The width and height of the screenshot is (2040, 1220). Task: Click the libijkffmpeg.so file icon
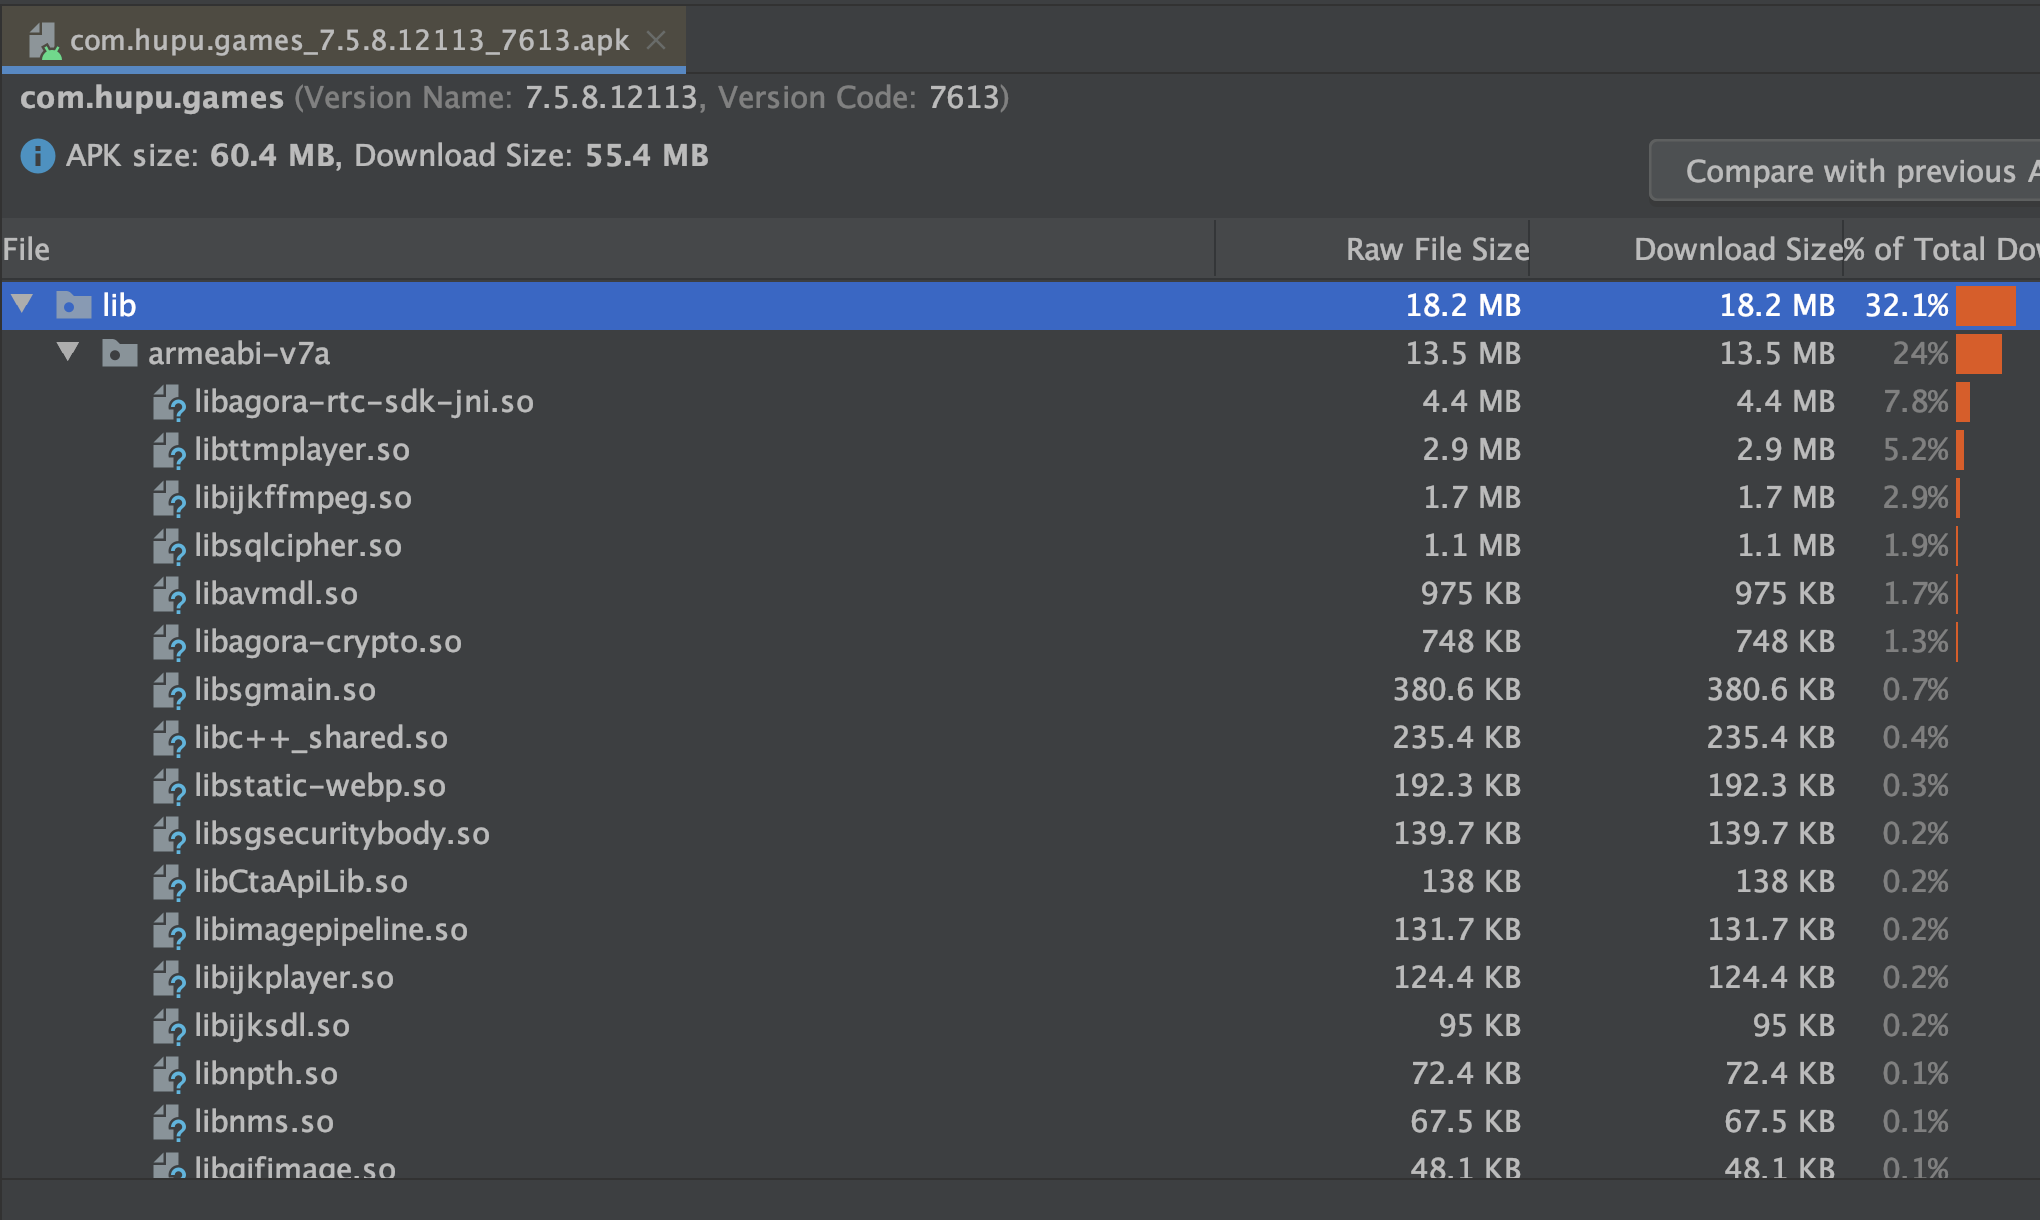click(169, 499)
